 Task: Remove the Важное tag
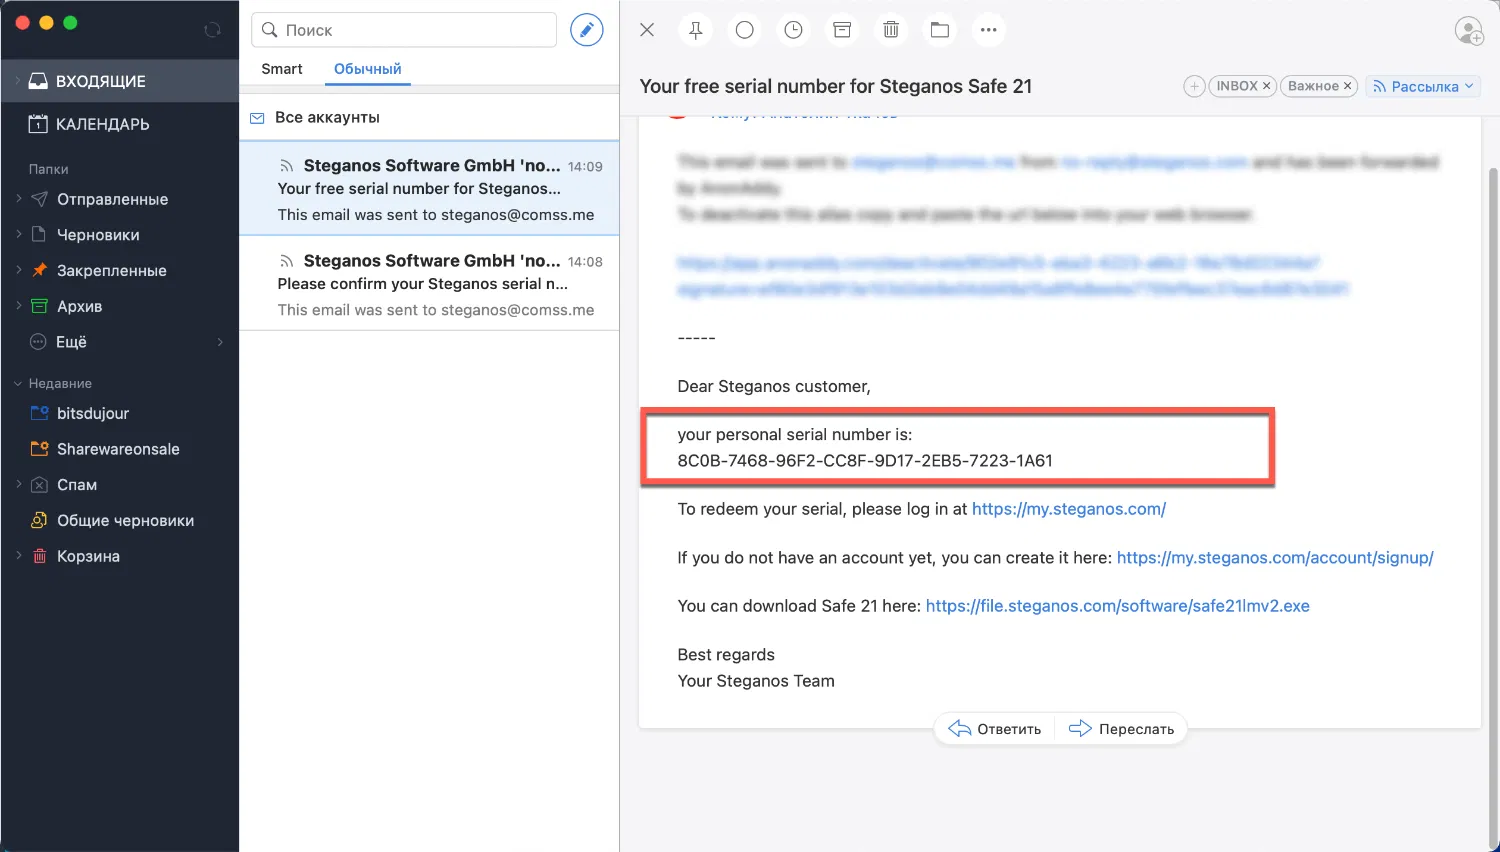(1347, 86)
